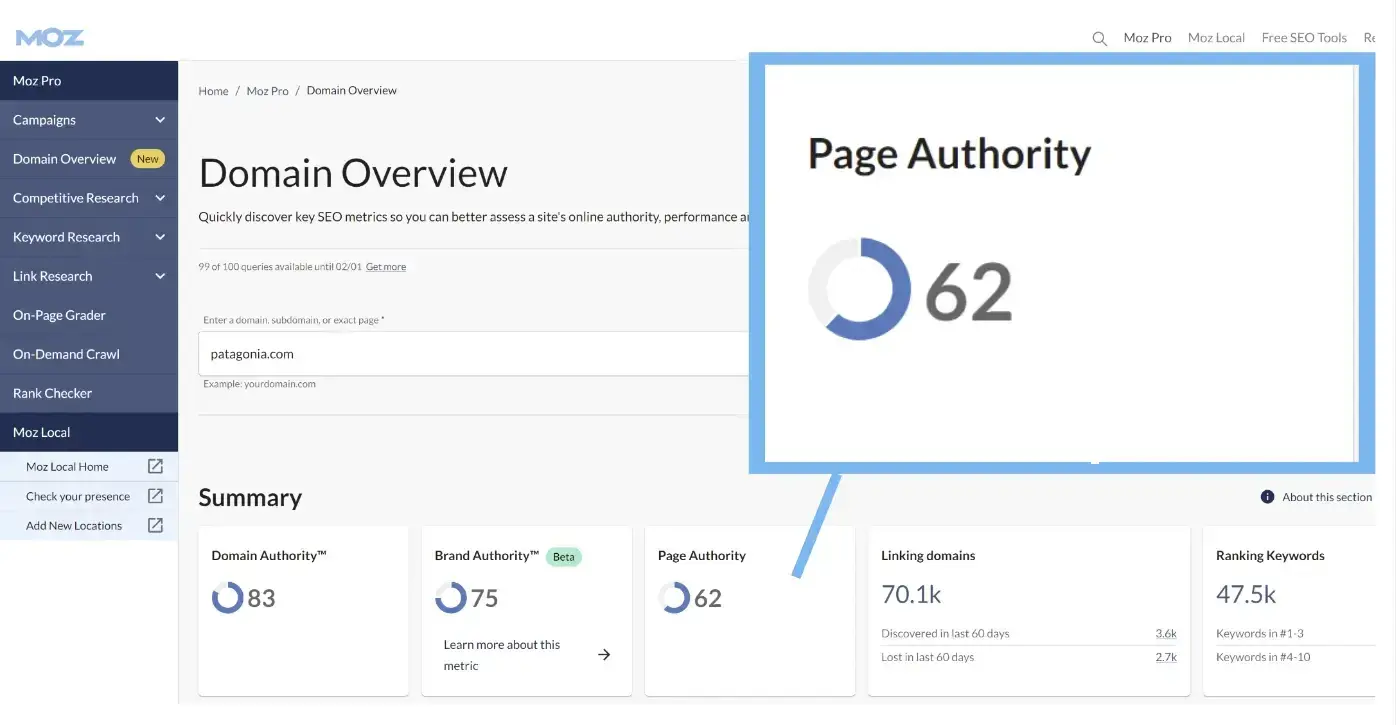
Task: Open the Free SEO Tools menu
Action: 1303,37
